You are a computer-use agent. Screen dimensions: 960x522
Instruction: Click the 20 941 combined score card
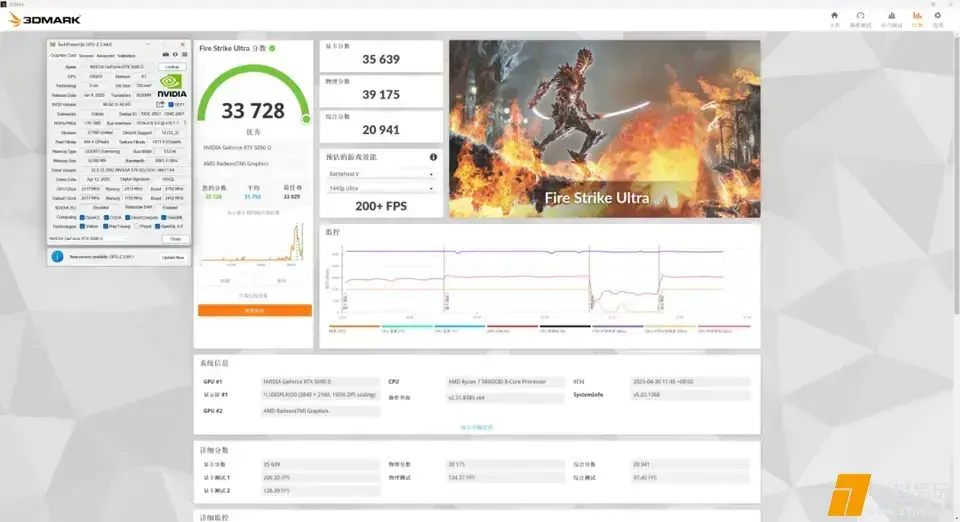(381, 127)
